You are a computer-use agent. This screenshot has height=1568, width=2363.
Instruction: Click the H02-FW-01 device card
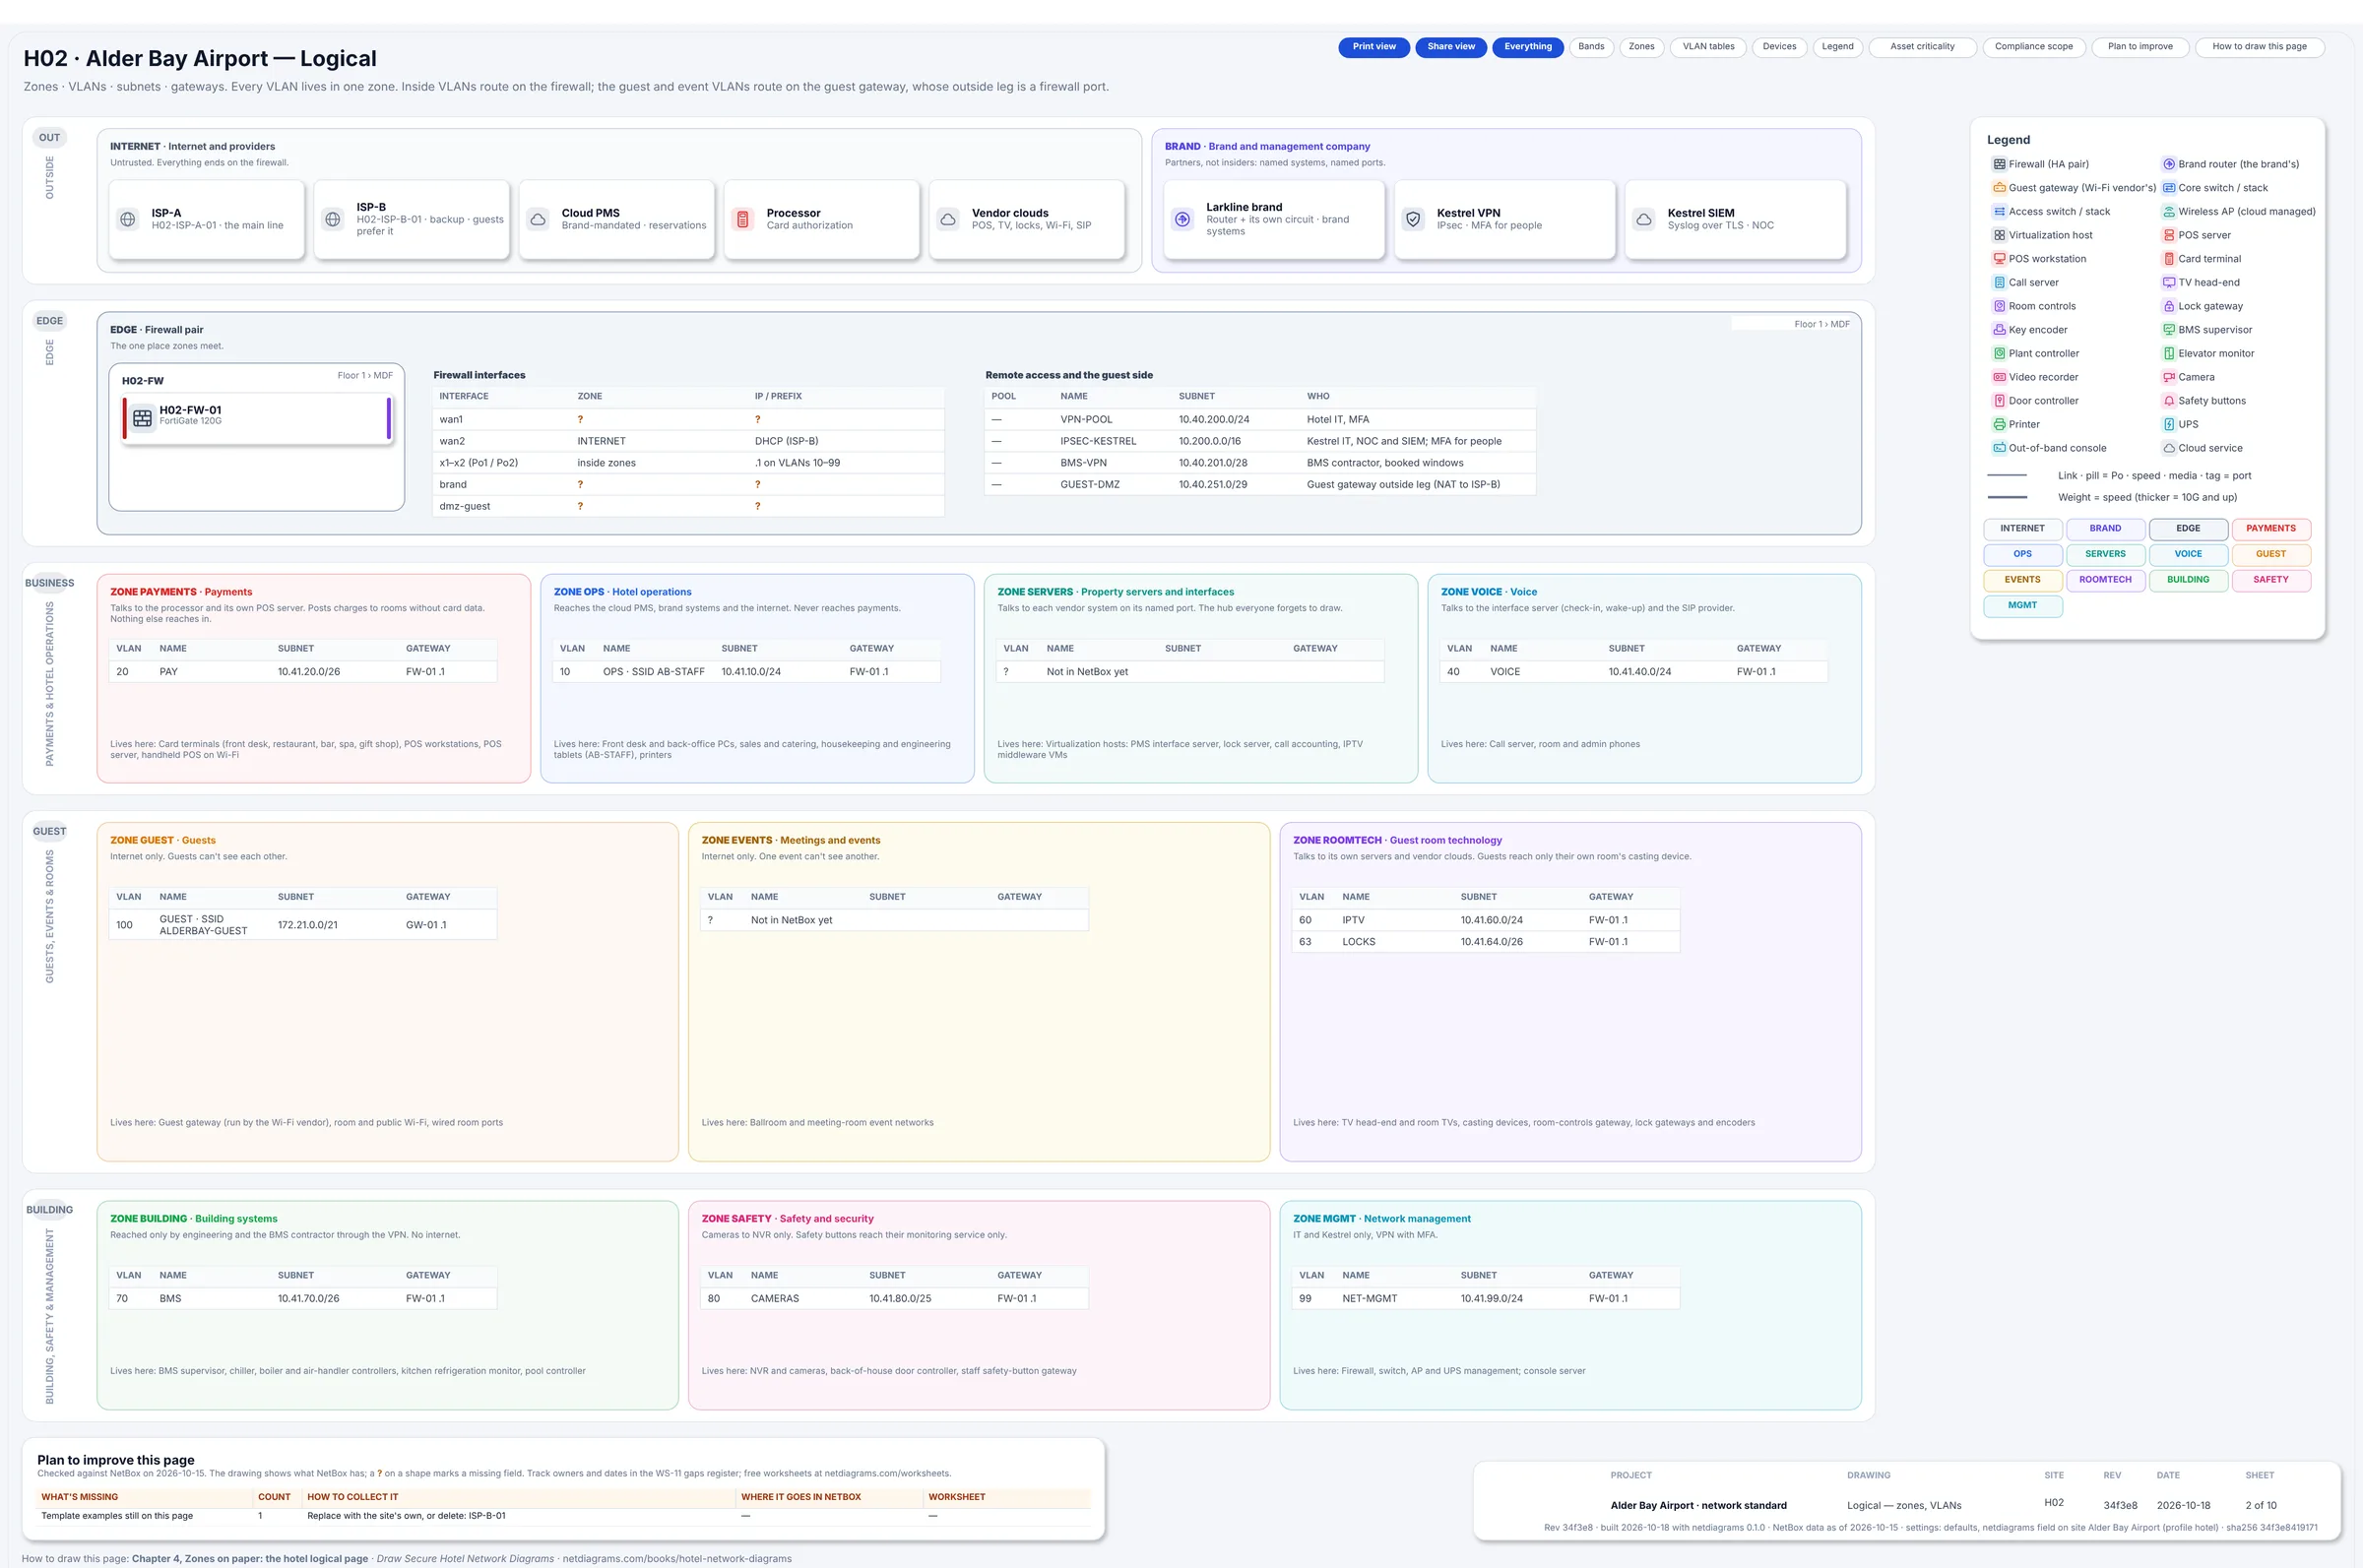point(257,418)
